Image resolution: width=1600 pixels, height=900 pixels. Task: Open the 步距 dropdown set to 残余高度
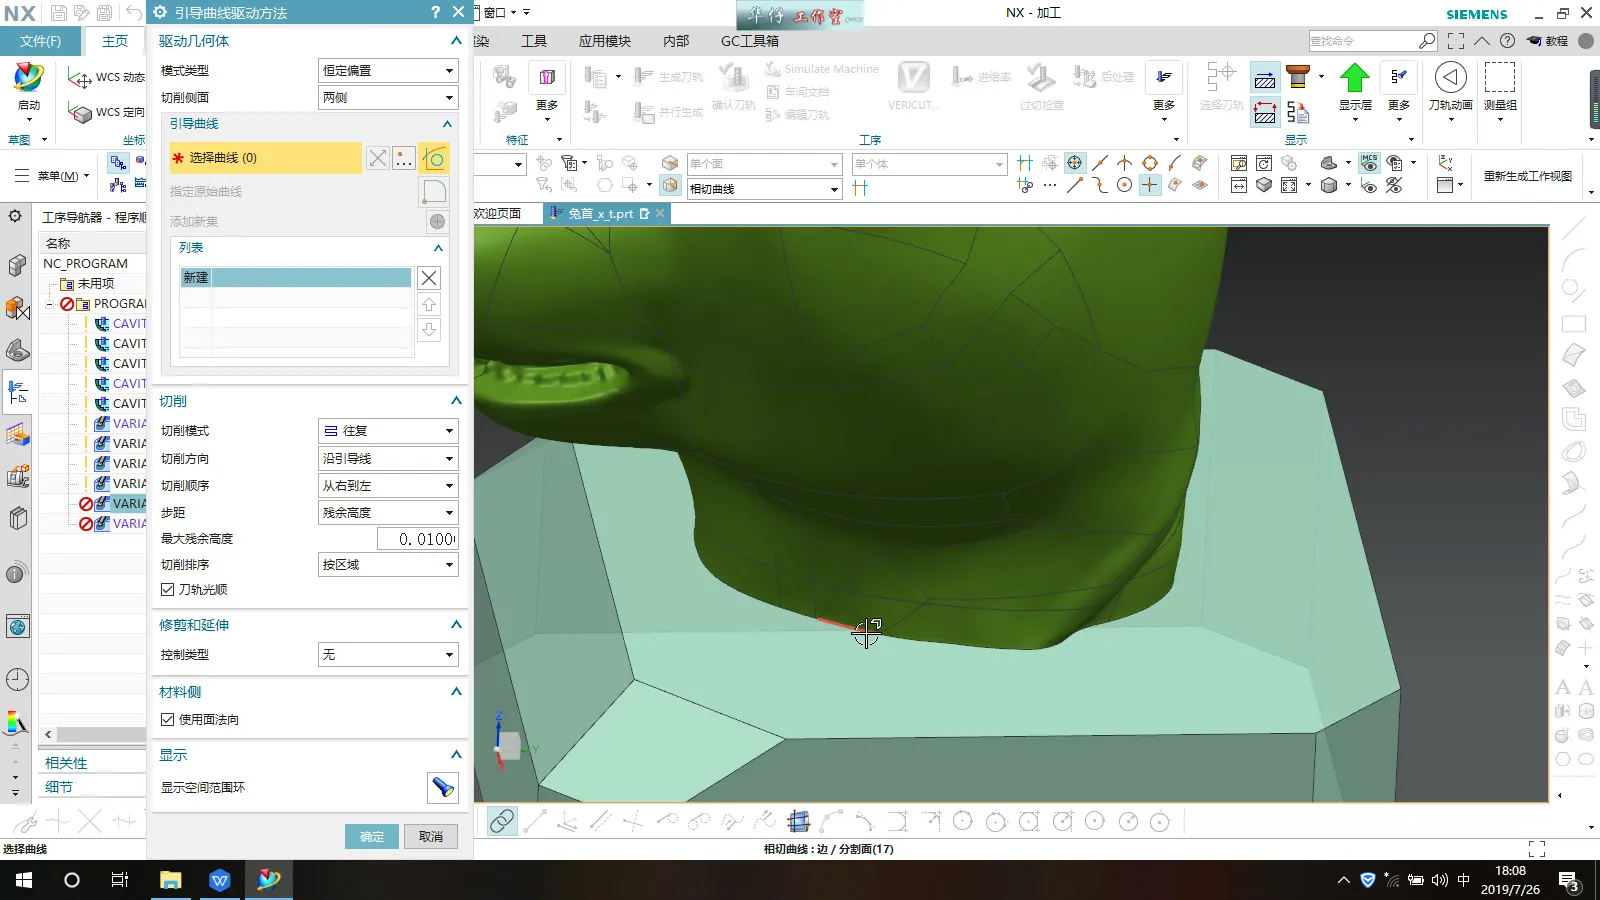[x=388, y=512]
